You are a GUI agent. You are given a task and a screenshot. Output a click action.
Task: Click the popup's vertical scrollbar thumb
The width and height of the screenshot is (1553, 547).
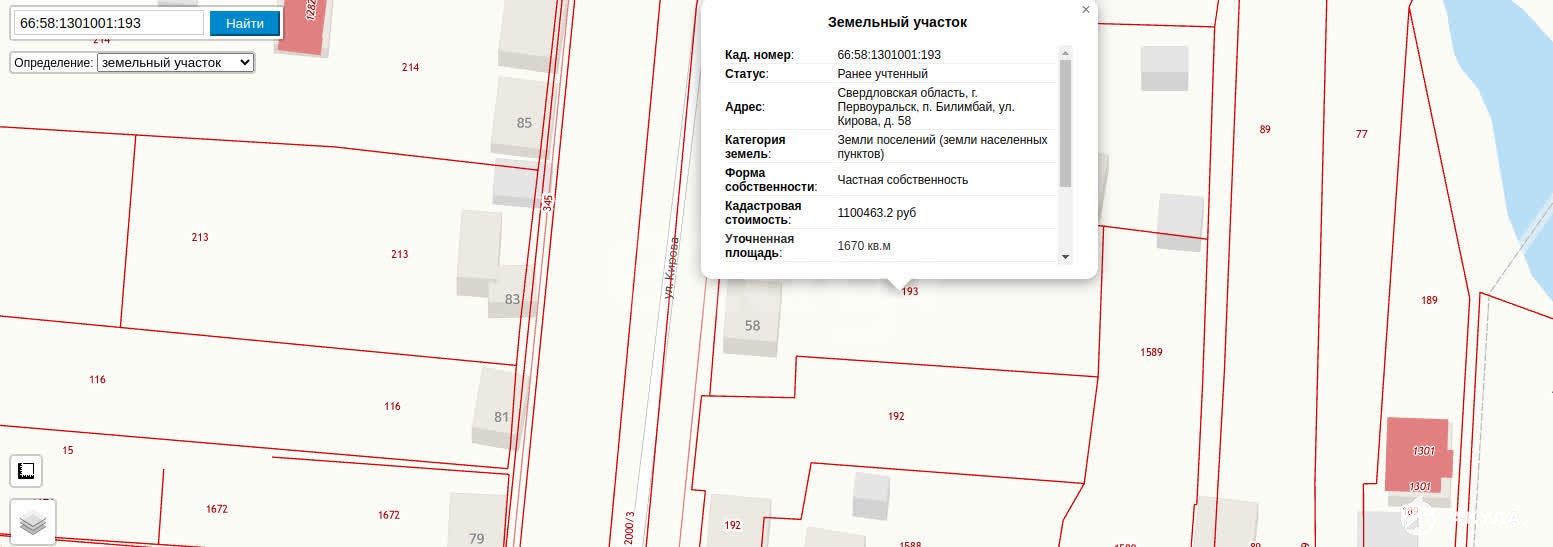pyautogui.click(x=1065, y=120)
